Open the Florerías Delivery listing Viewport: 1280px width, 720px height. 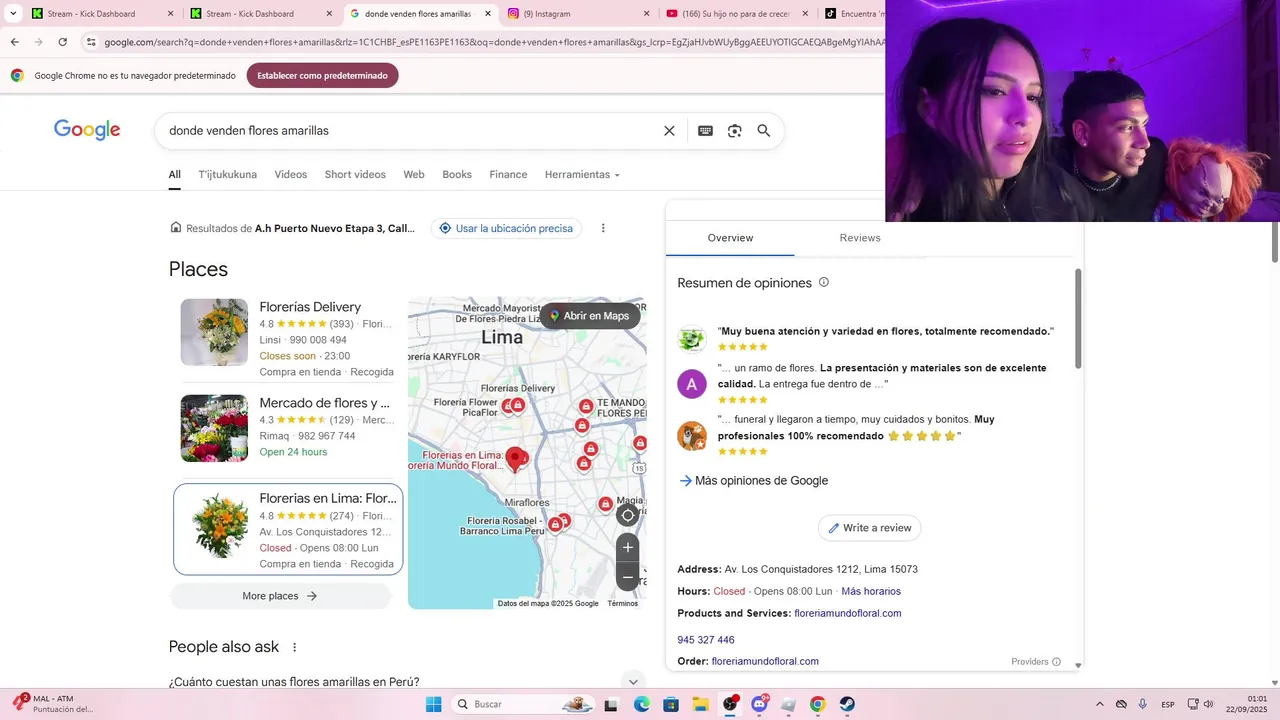(310, 307)
